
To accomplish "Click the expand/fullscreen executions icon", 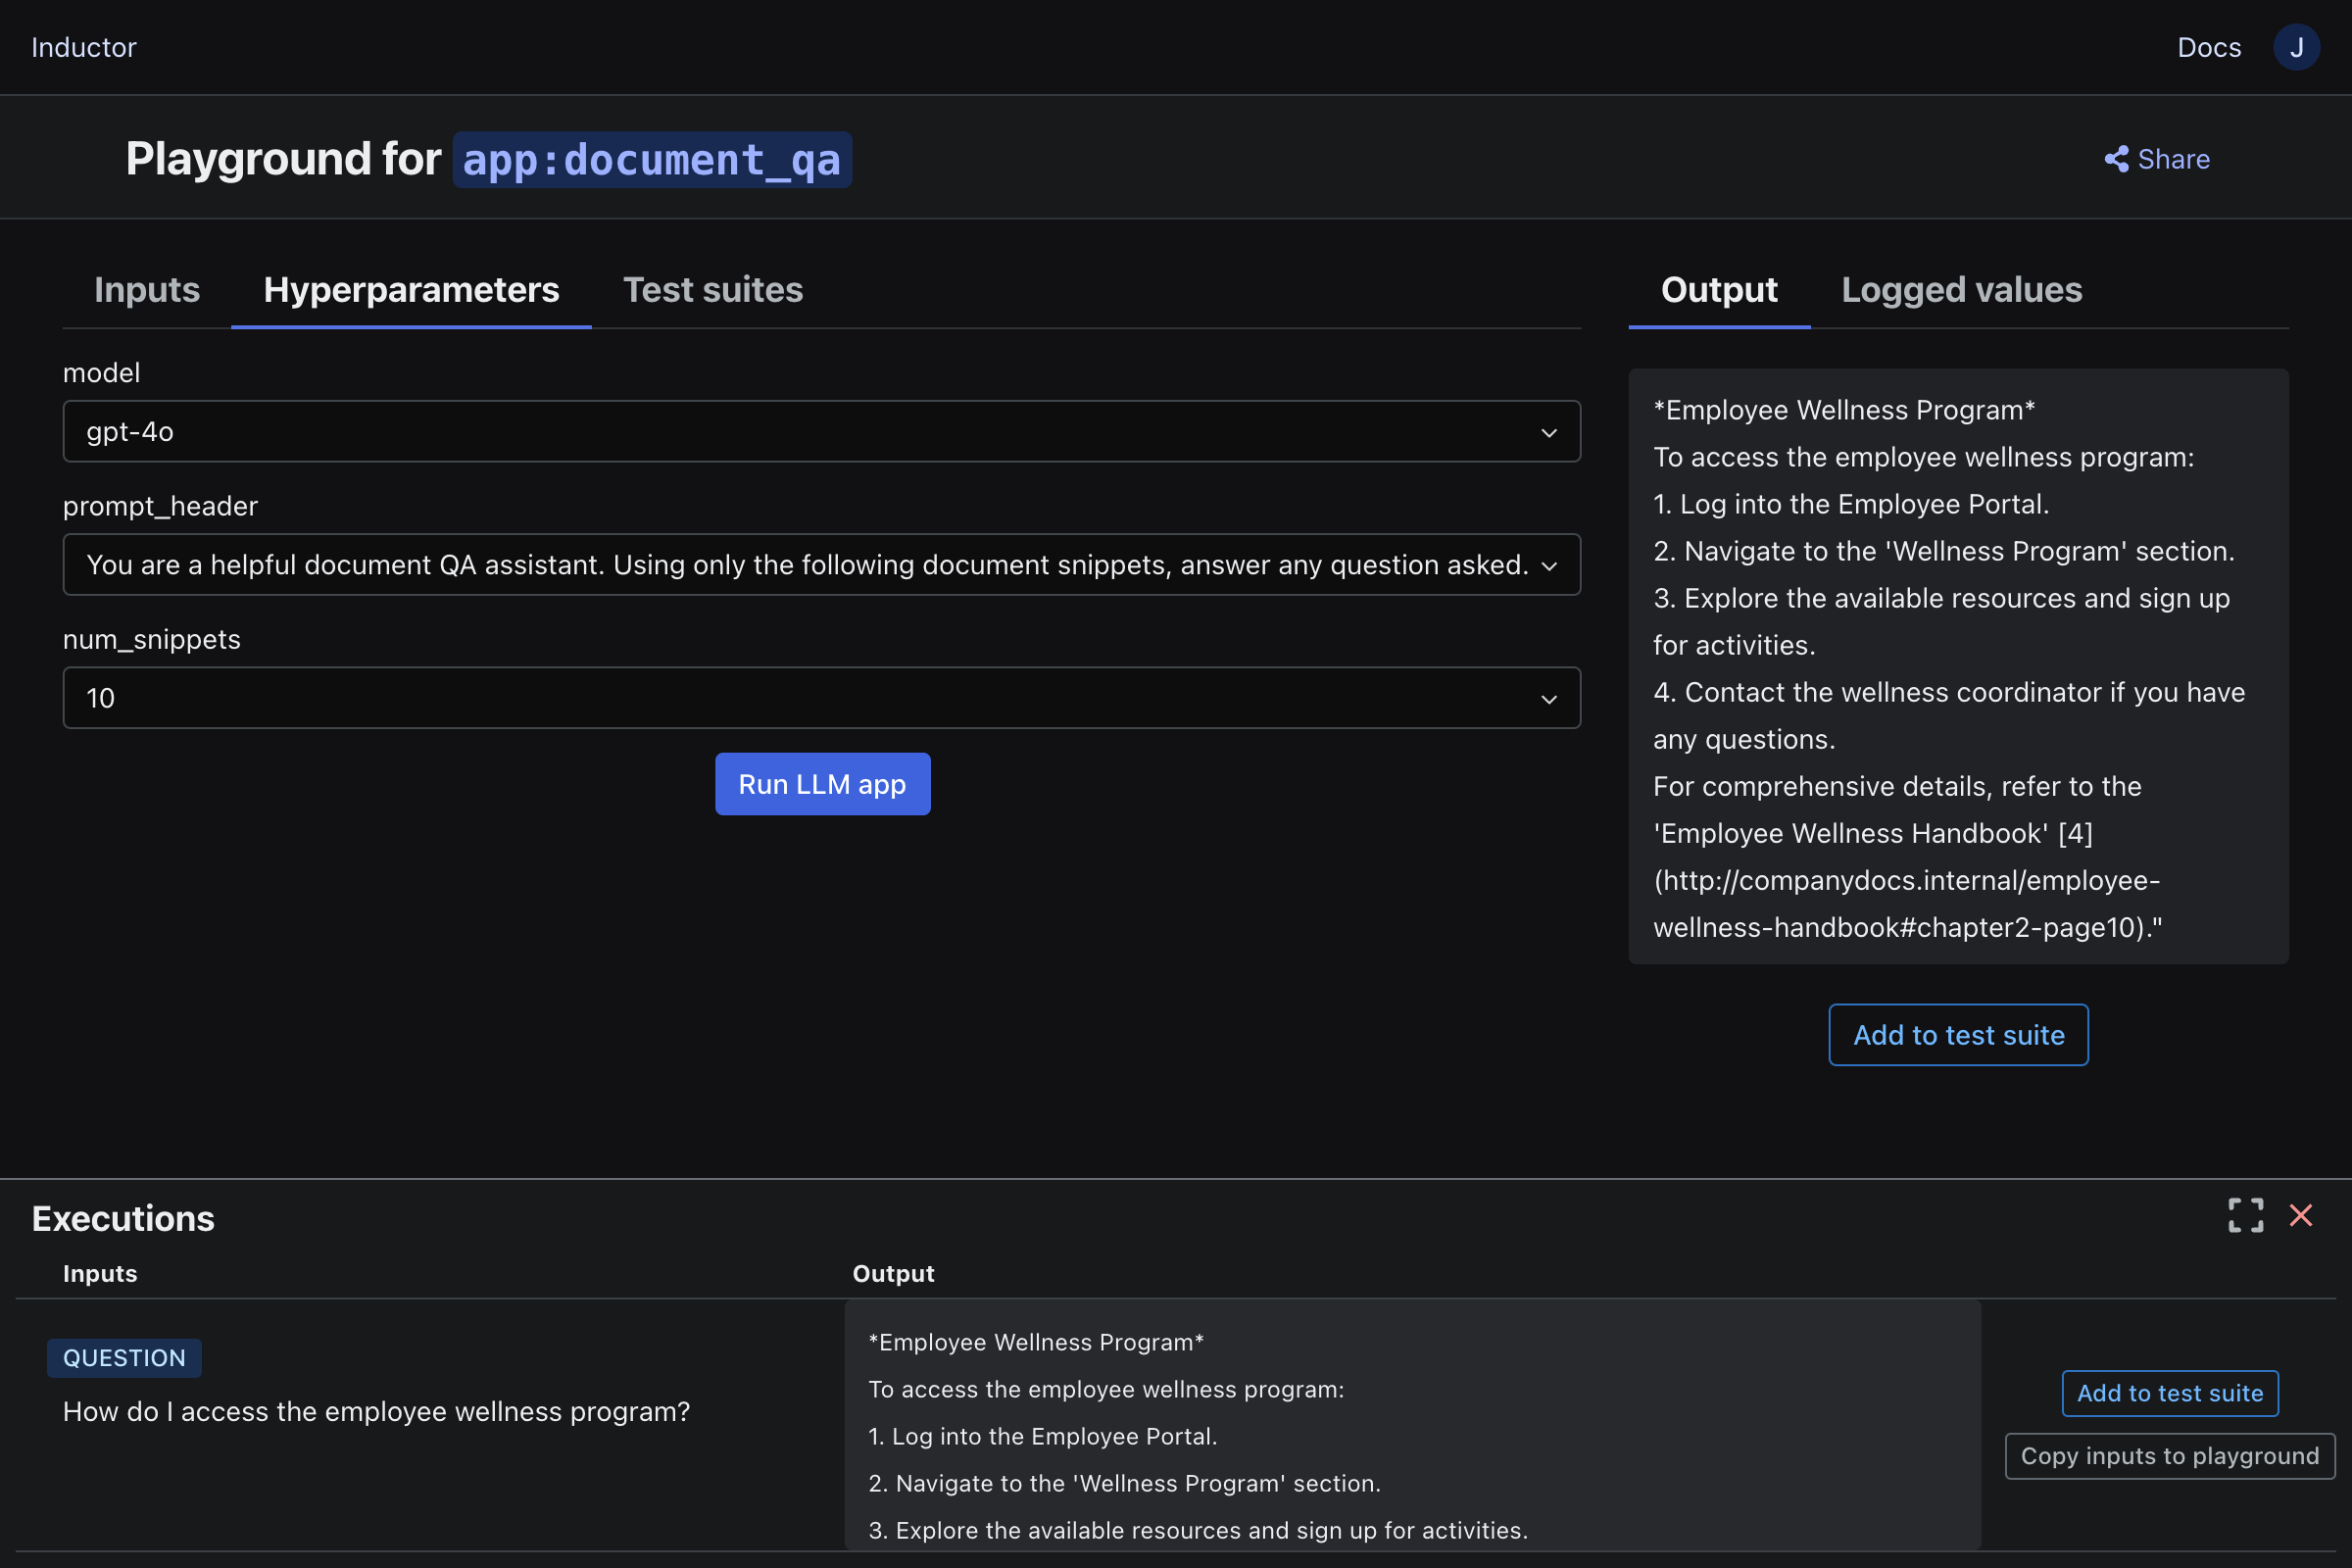I will click(x=2245, y=1213).
